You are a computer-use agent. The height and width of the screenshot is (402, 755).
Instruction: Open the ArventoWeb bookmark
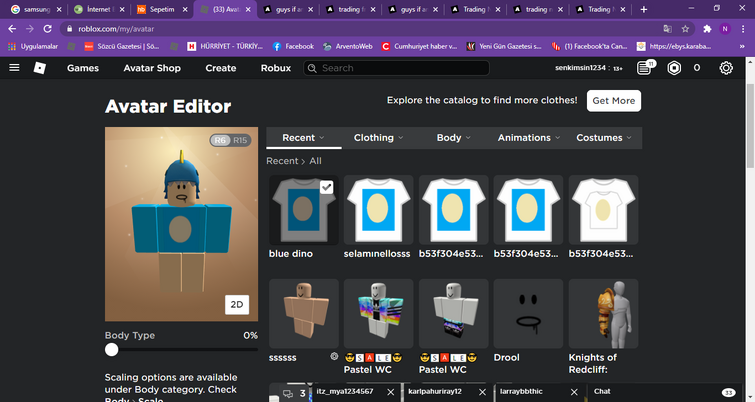[x=348, y=46]
